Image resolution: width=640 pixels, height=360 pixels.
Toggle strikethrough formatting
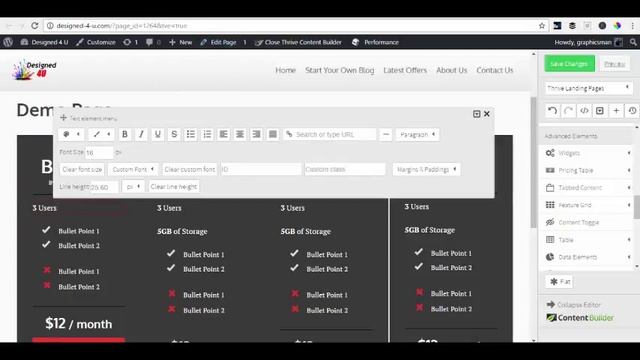point(174,134)
